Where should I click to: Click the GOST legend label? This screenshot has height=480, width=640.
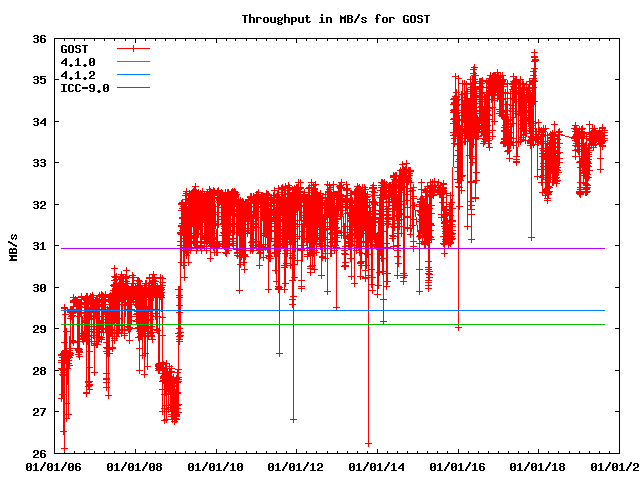pos(73,48)
